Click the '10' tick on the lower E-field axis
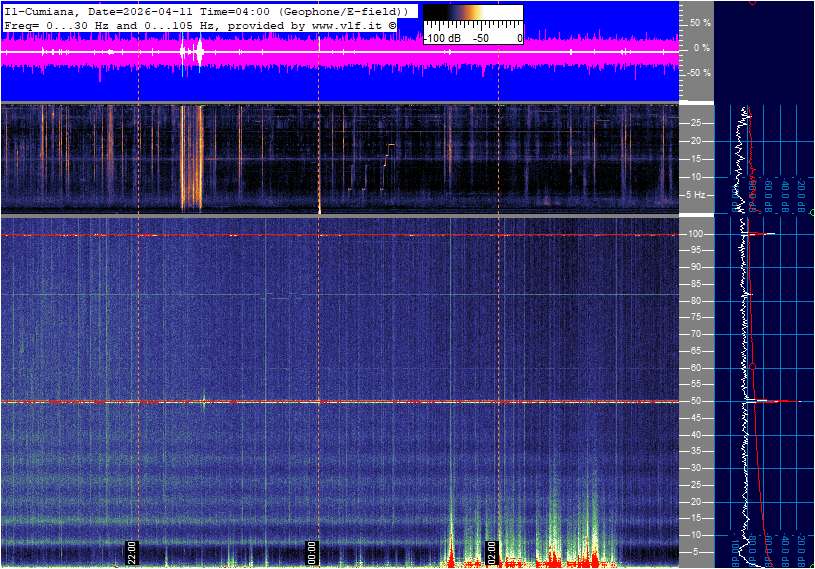This screenshot has width=815, height=569. 695,535
